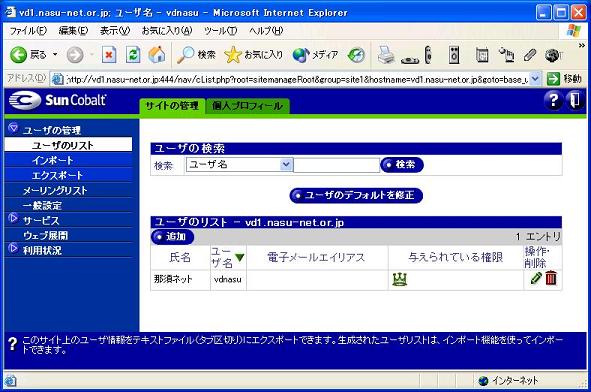Open the 編集(E) menu

(x=73, y=31)
